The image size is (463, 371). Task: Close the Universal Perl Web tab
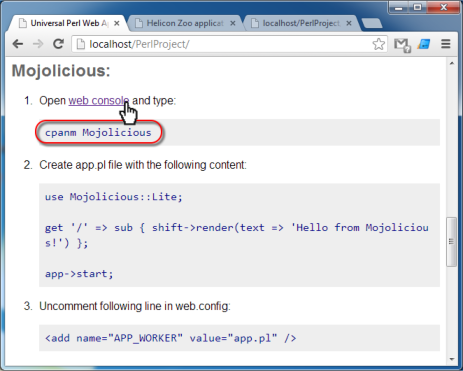tap(116, 23)
